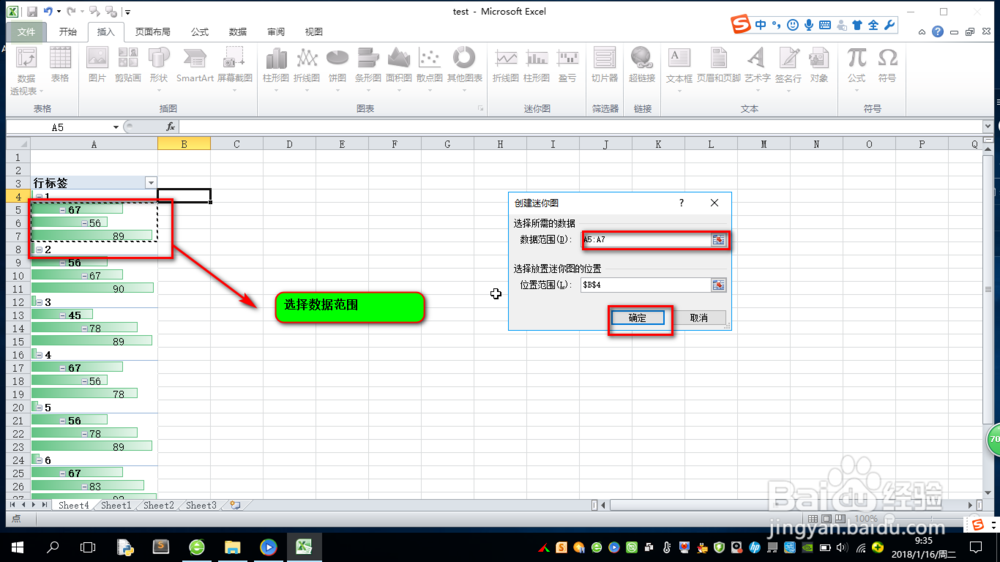Insert an Area chart
The width and height of the screenshot is (1000, 562).
pos(399,69)
